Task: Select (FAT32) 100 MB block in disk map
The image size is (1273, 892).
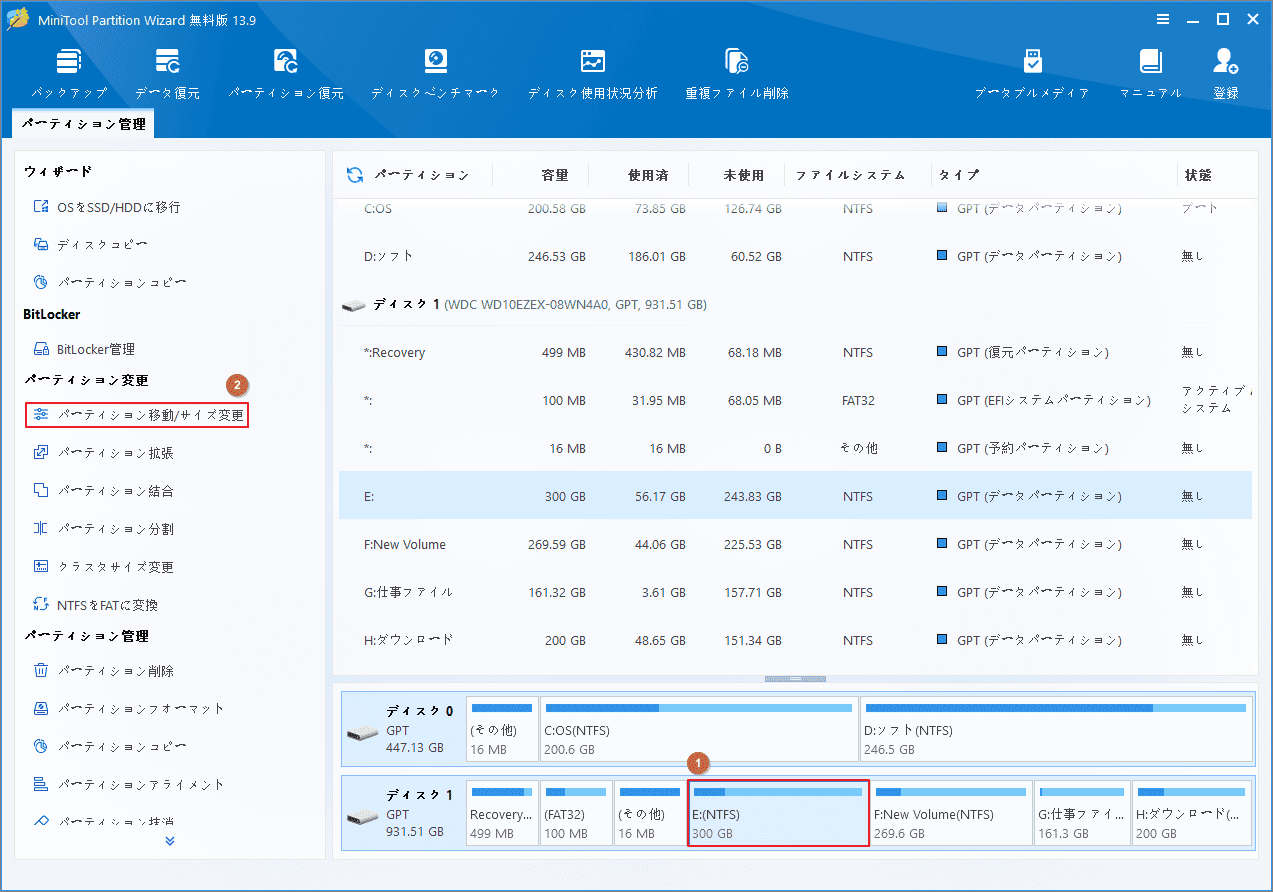Action: point(576,814)
